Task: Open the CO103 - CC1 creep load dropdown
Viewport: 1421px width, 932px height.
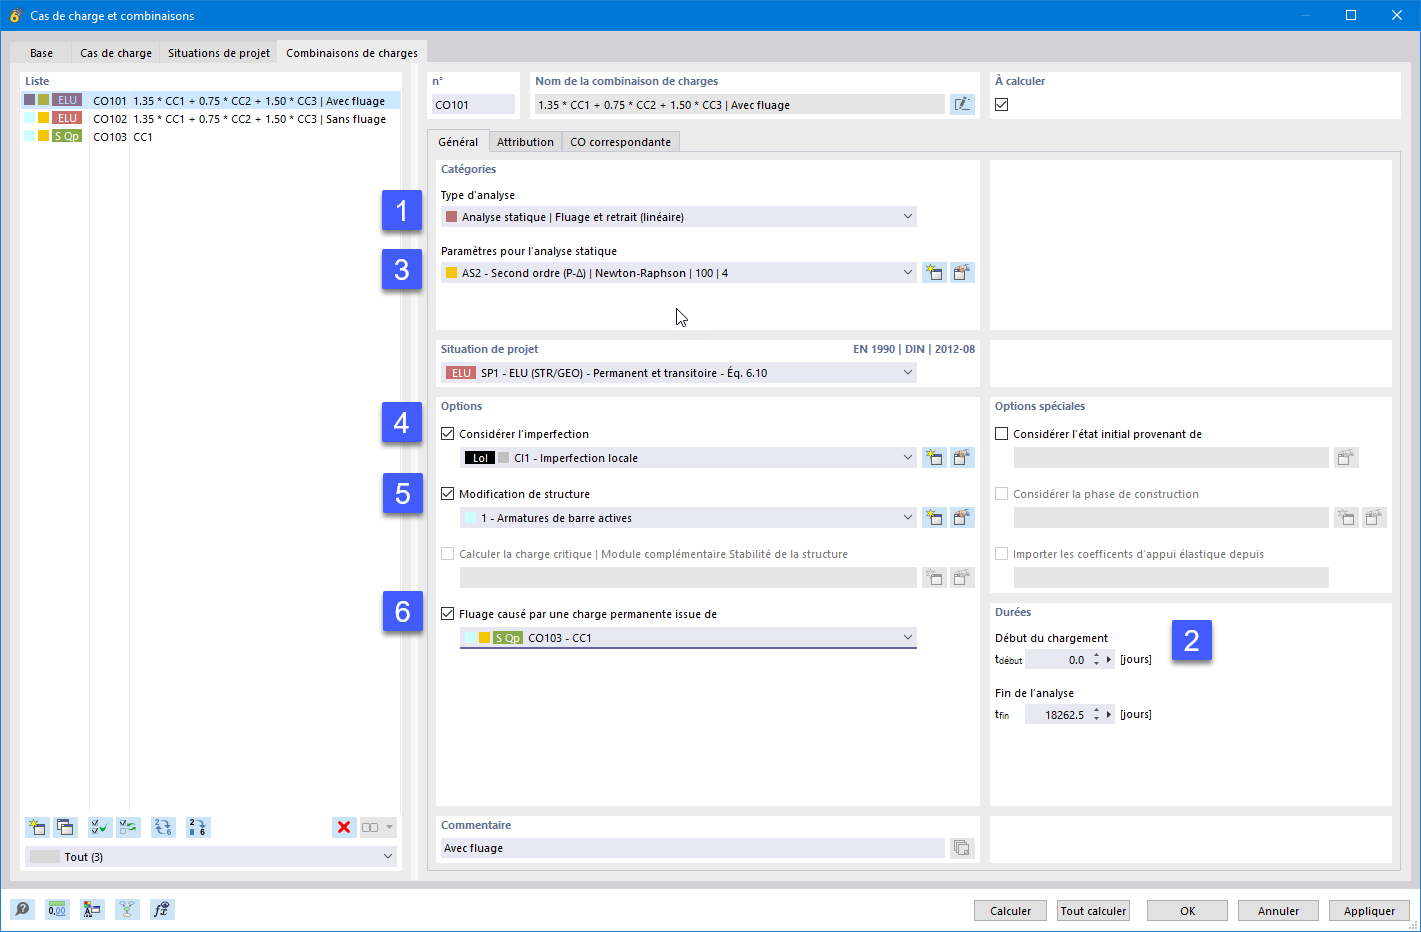Action: click(688, 638)
